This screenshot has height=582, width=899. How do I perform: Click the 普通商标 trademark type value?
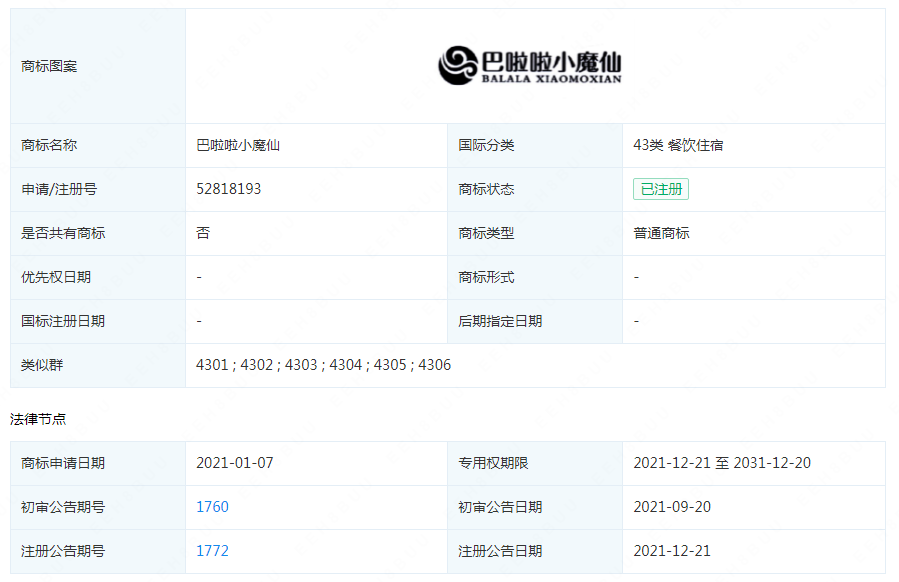(661, 233)
